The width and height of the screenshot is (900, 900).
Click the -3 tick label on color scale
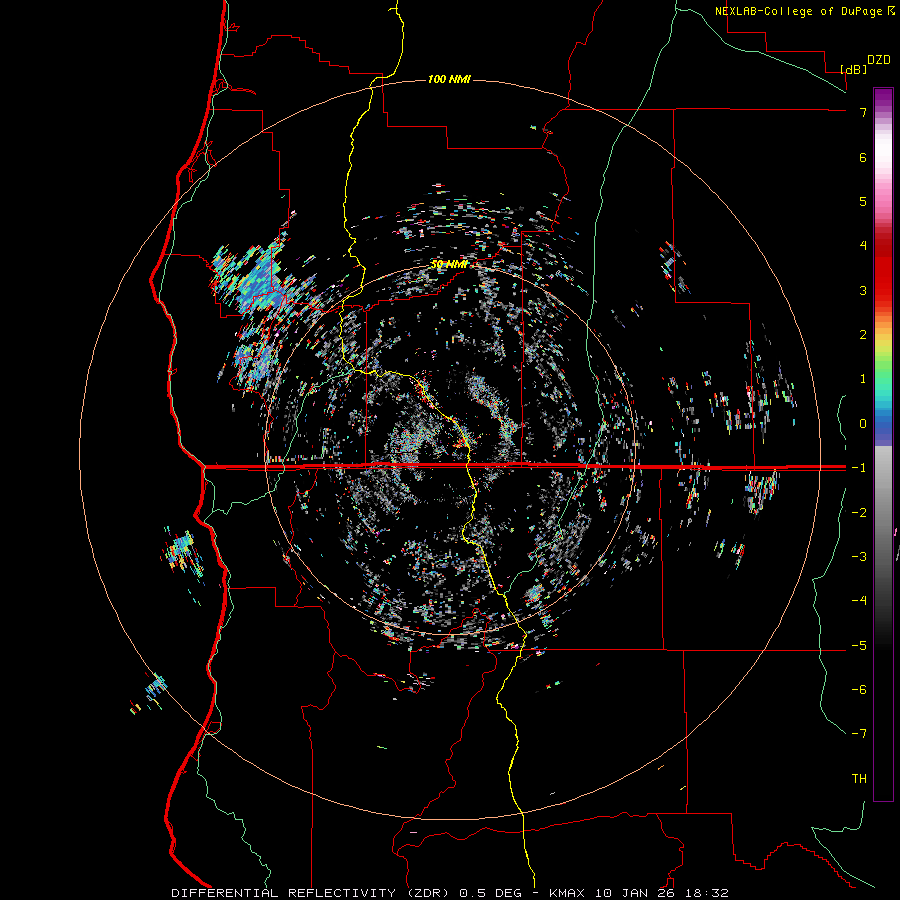pyautogui.click(x=859, y=556)
